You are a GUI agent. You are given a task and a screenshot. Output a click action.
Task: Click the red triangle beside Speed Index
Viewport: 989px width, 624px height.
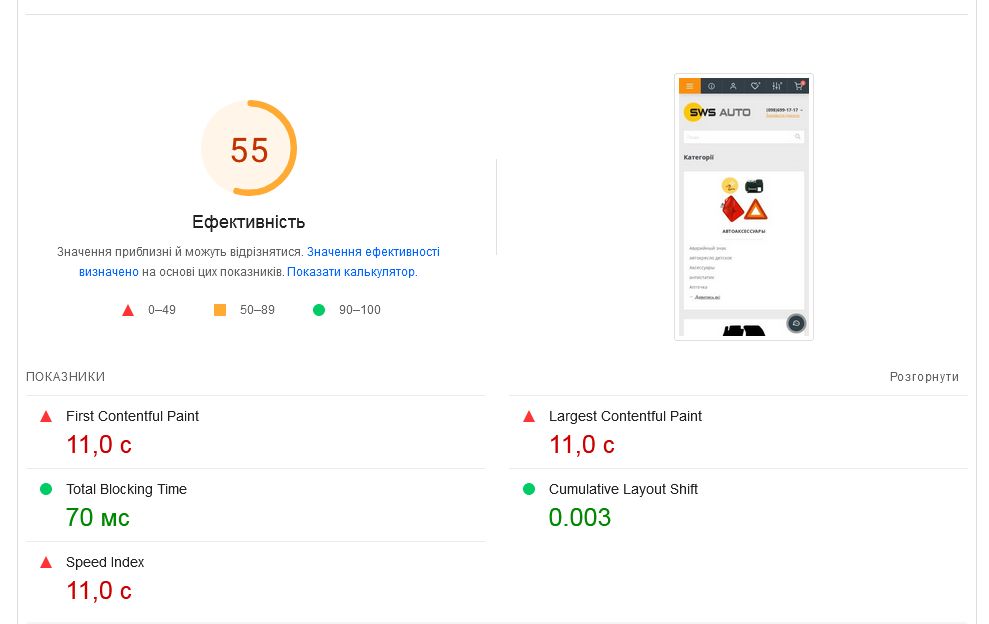46,562
